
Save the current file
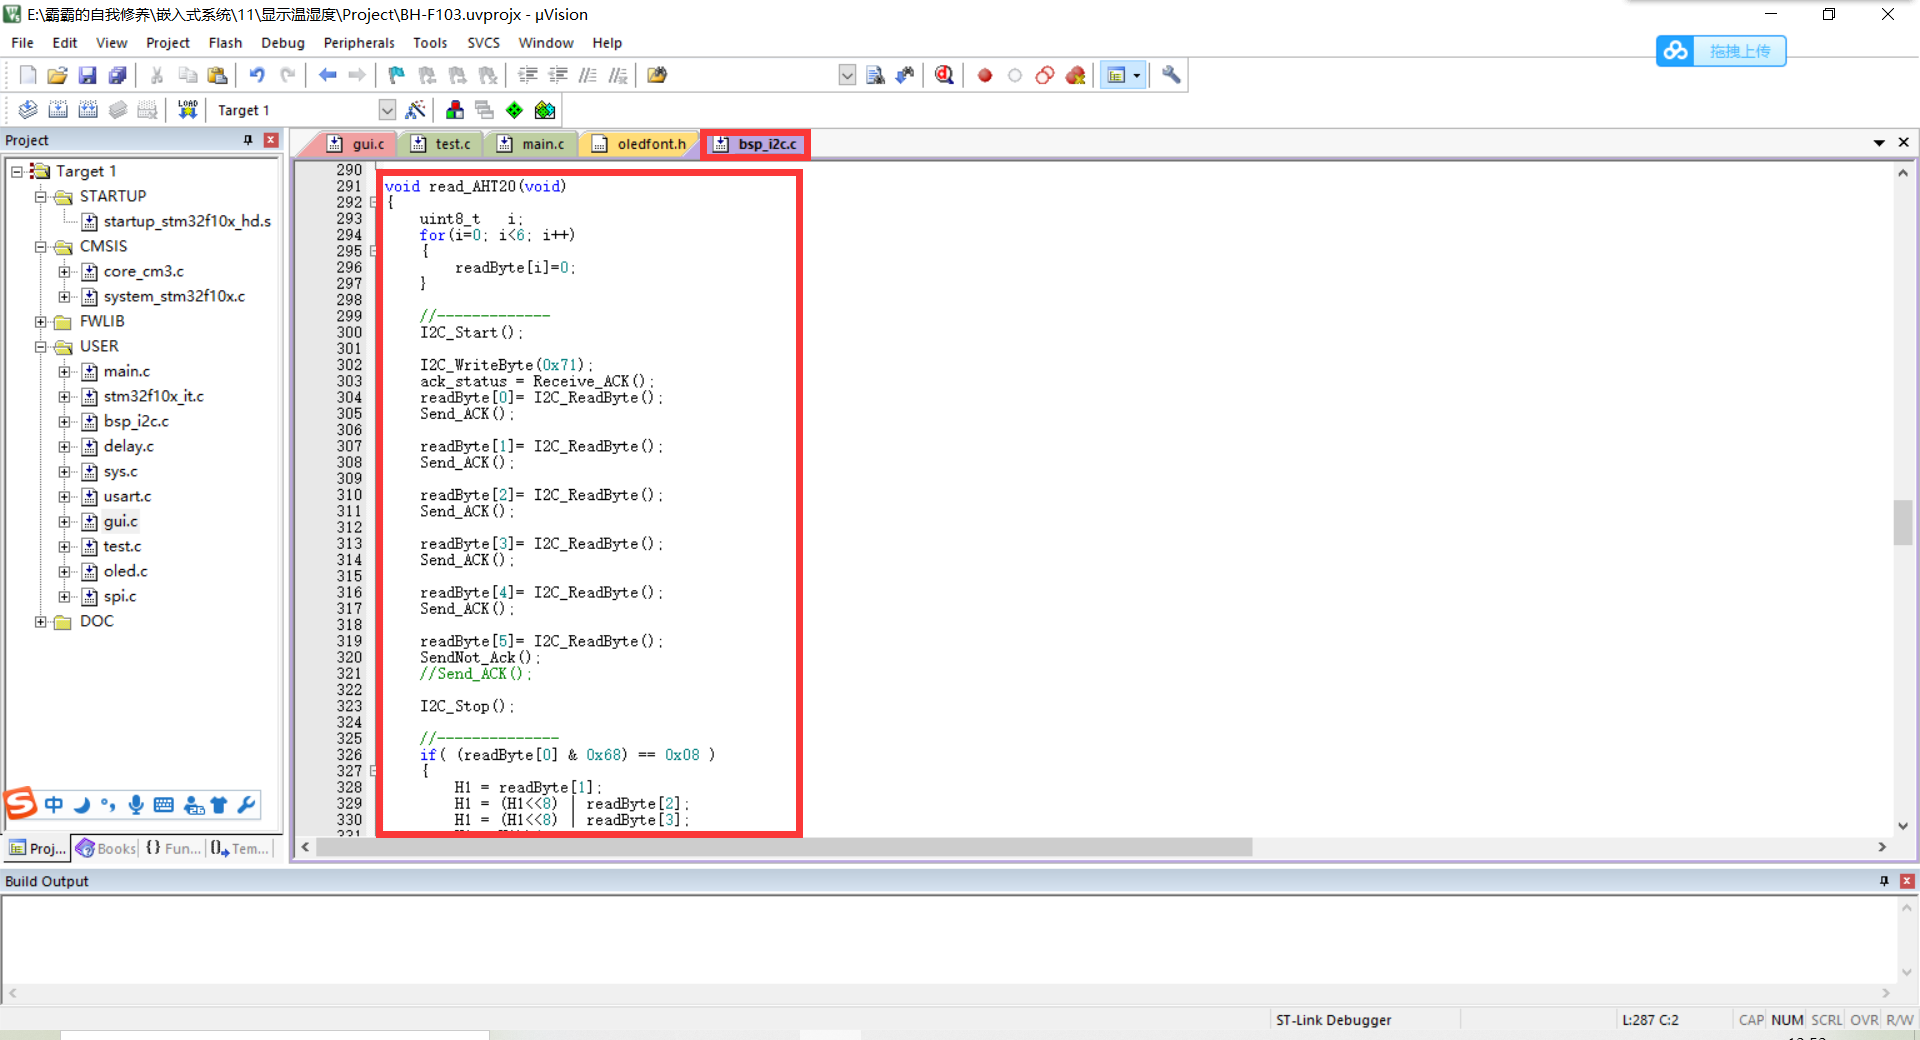pyautogui.click(x=88, y=75)
